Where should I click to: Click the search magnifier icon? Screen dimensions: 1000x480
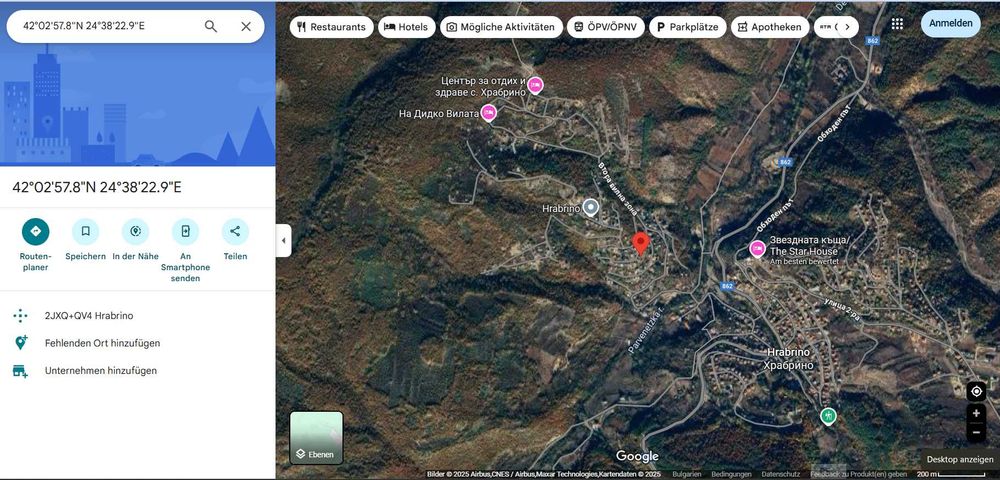210,26
